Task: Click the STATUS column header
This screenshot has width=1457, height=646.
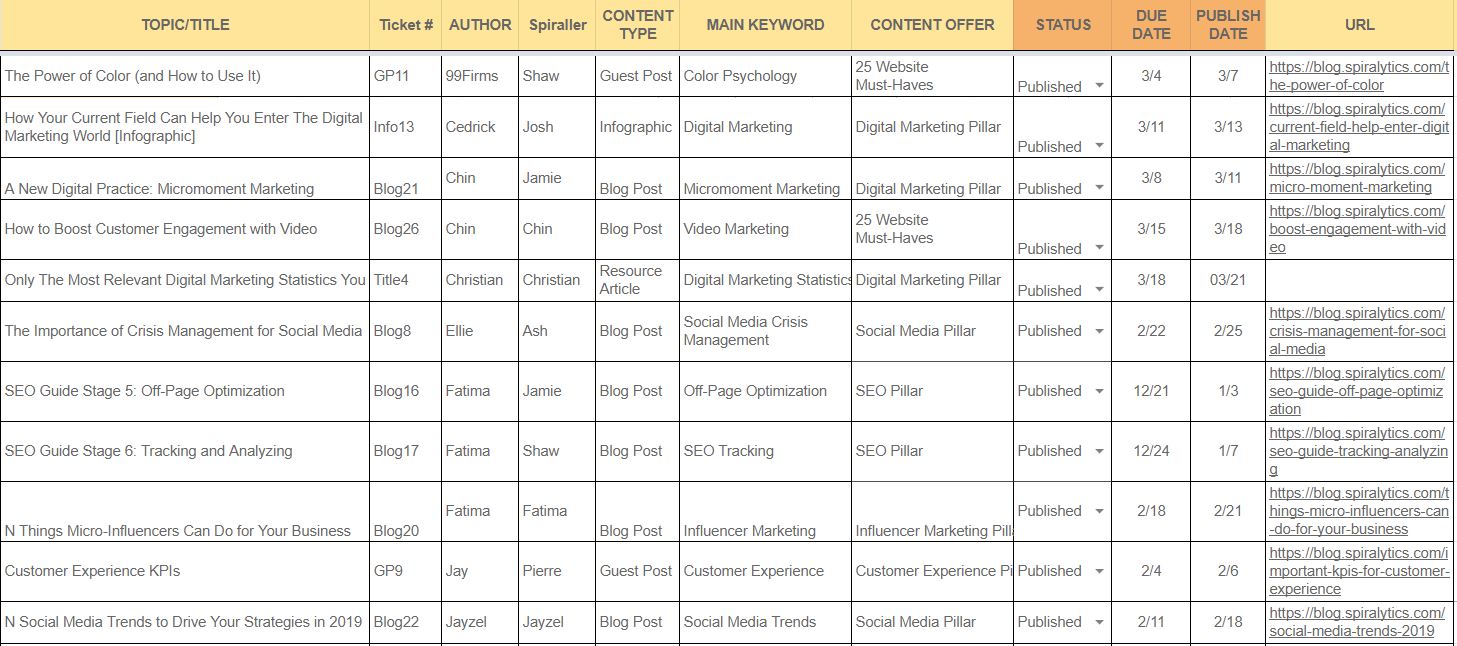Action: click(1063, 25)
